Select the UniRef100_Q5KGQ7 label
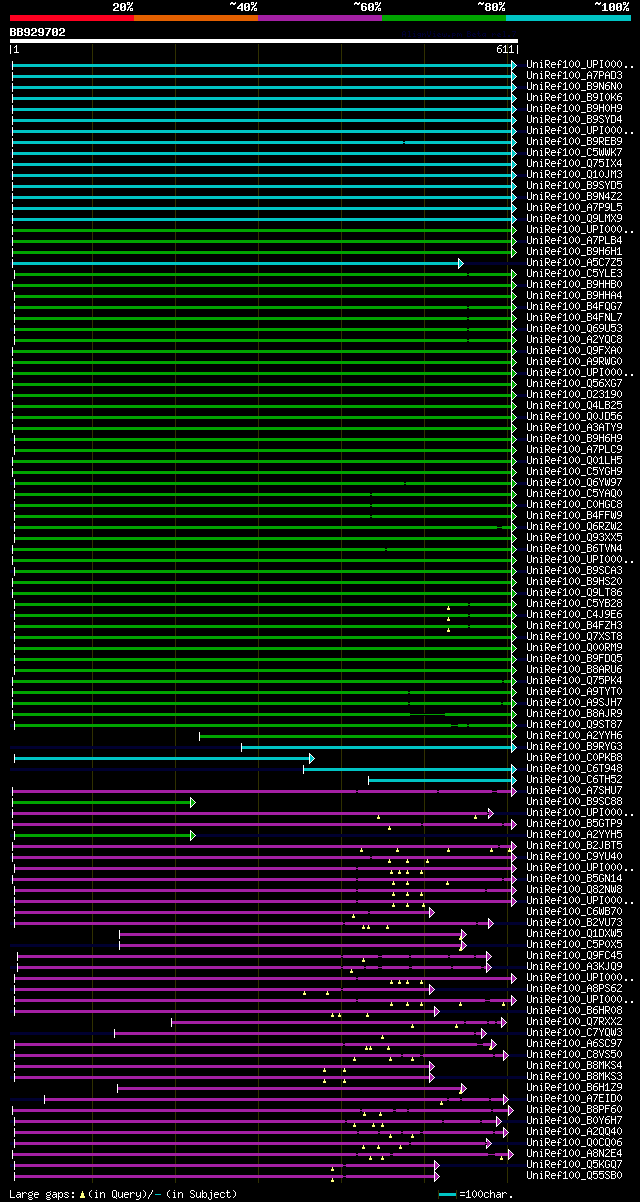The height and width of the screenshot is (1202, 640). click(x=575, y=1164)
